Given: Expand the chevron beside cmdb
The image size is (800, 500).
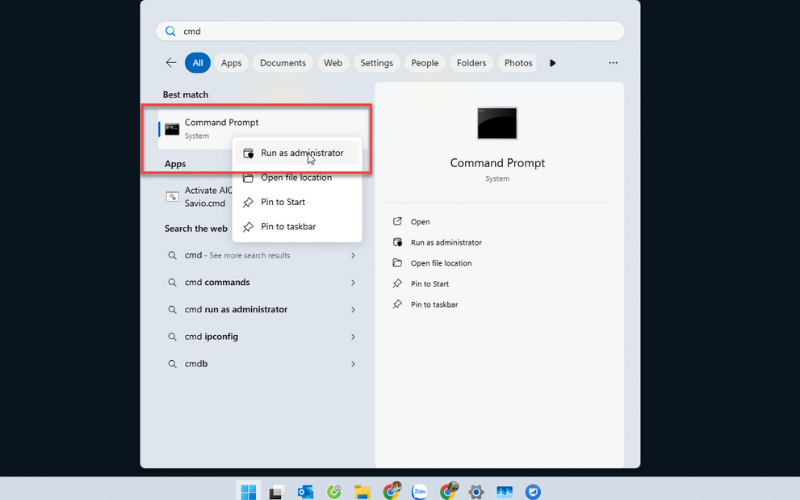Looking at the screenshot, I should (x=353, y=364).
